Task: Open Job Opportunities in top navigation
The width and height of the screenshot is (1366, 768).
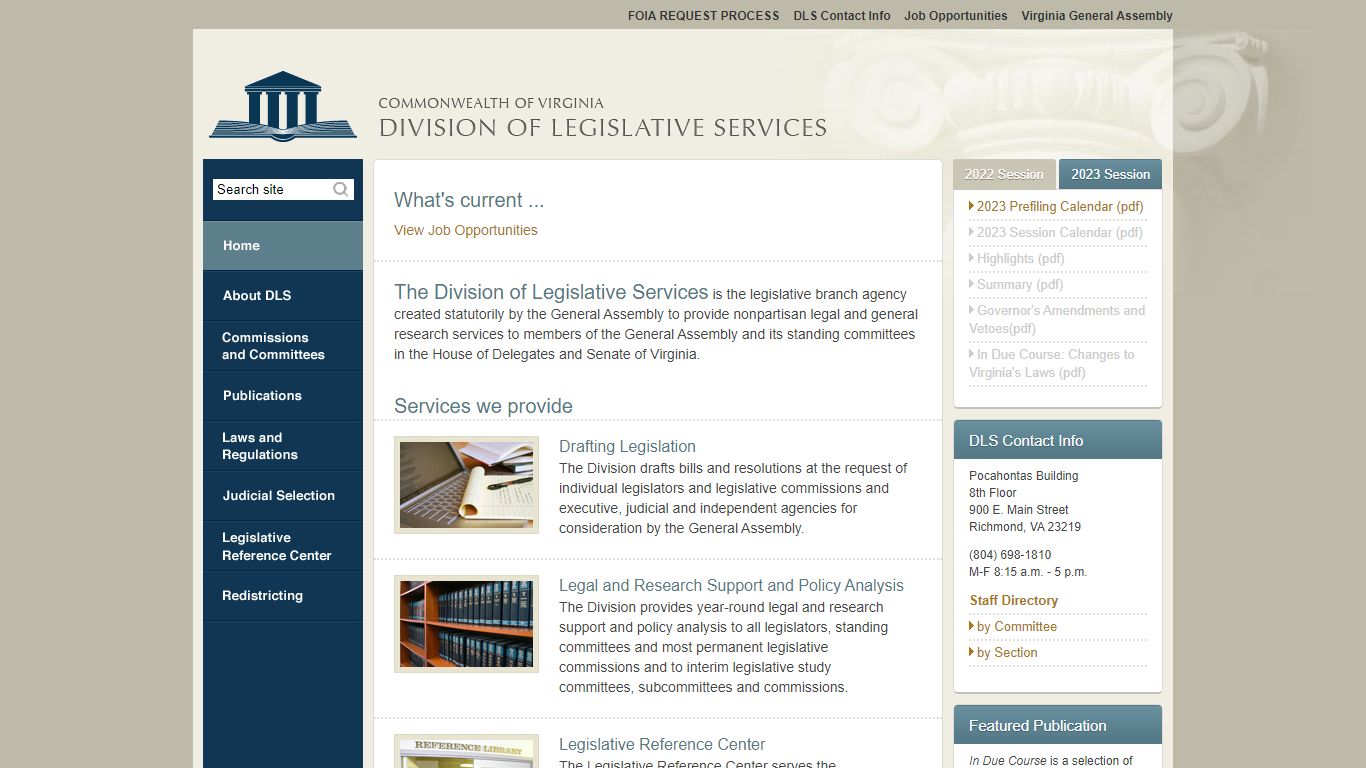Action: pos(956,16)
